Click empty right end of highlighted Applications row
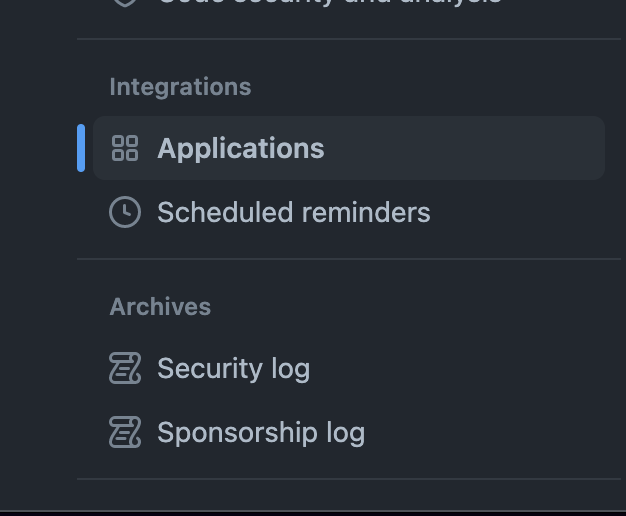 point(560,149)
